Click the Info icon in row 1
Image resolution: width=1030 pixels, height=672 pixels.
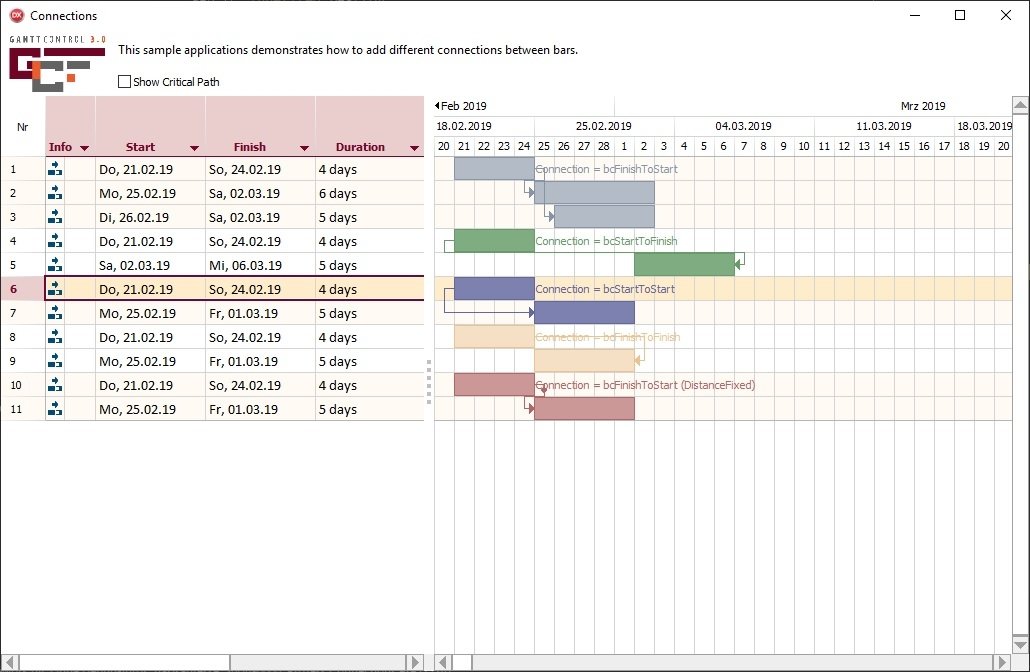[55, 169]
